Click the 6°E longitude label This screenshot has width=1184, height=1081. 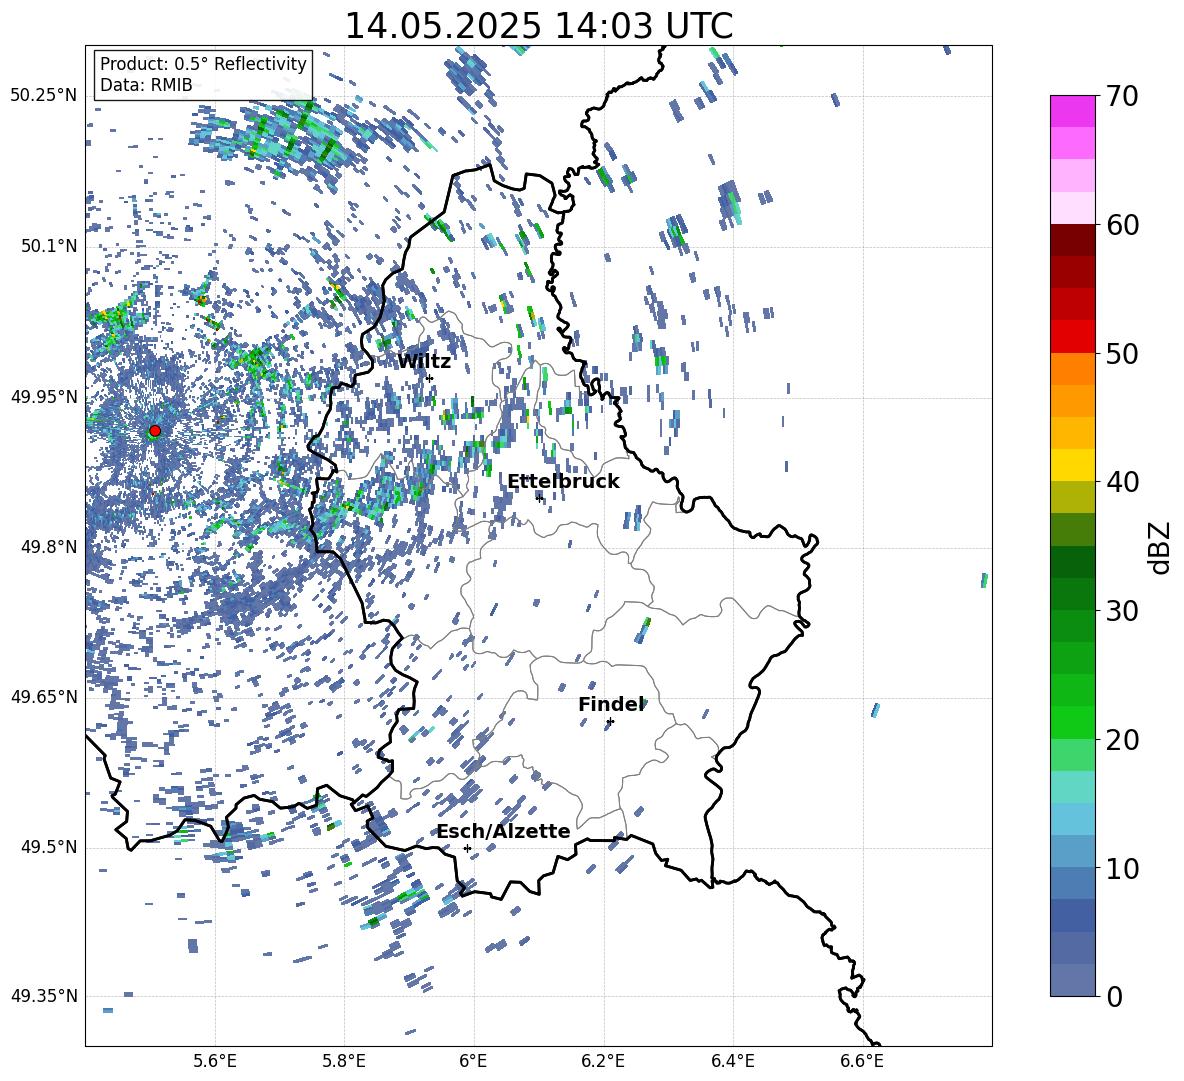tap(473, 1061)
